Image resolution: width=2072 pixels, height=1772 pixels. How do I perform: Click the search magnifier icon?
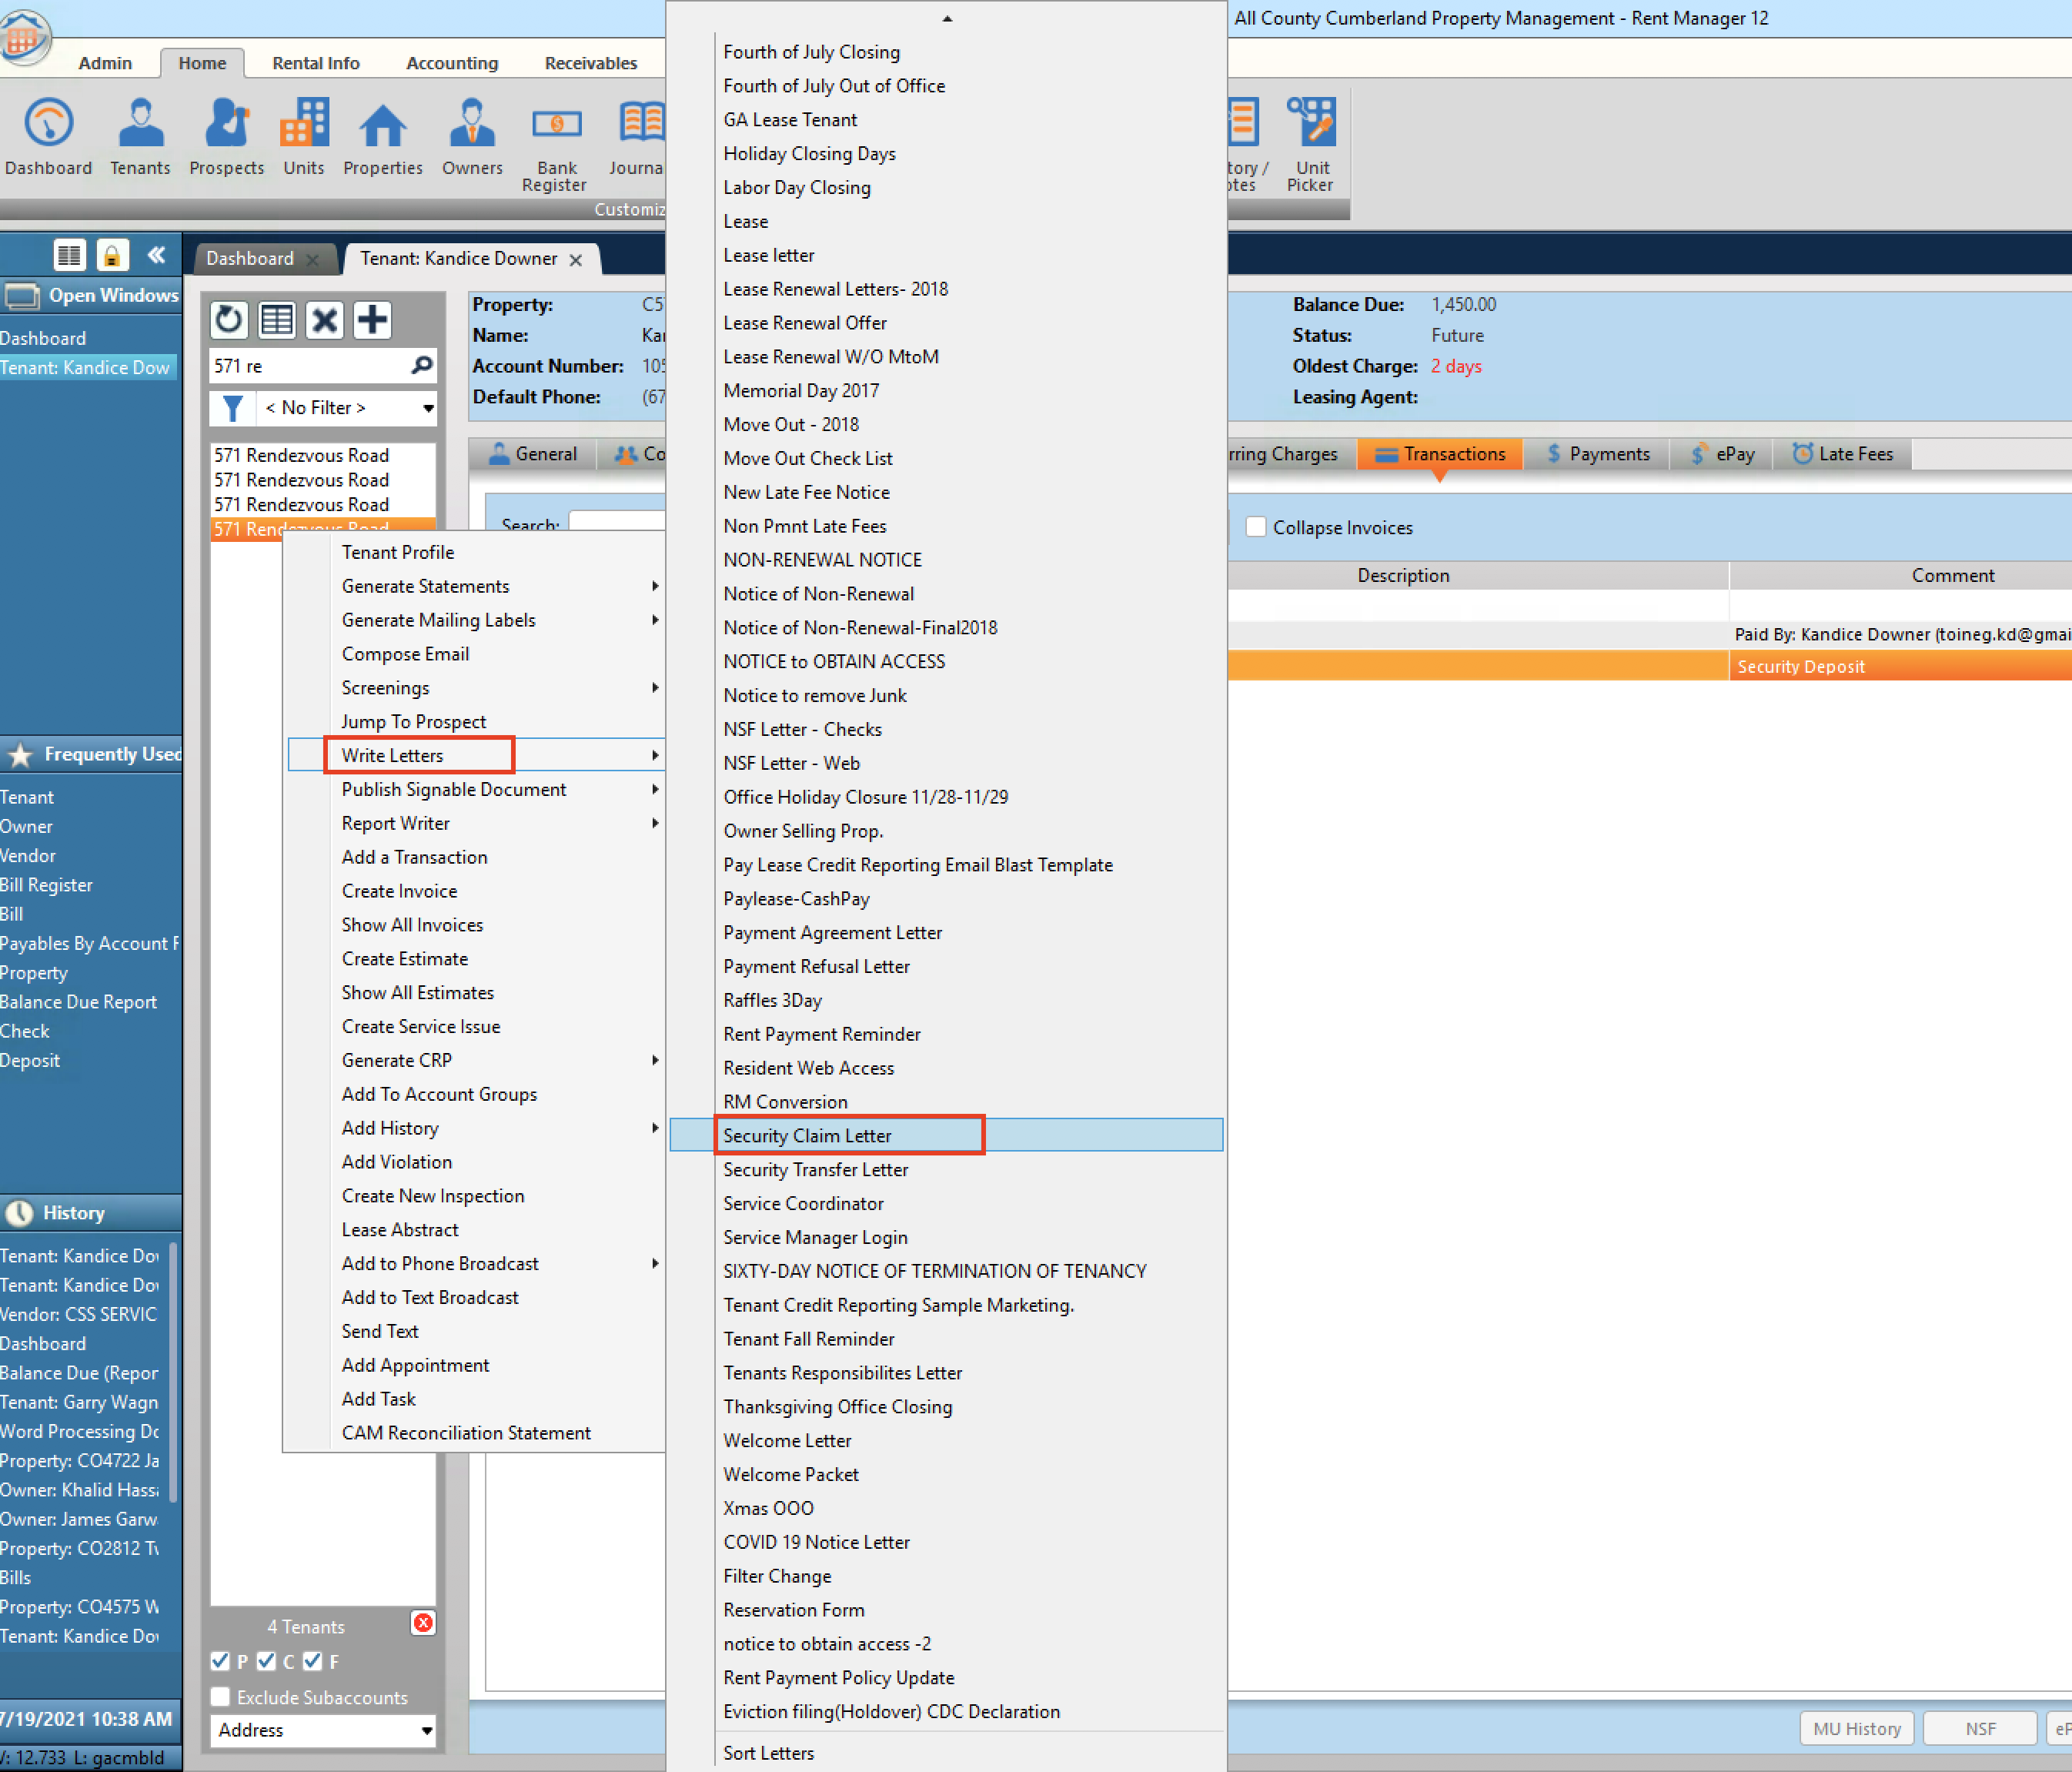click(x=422, y=366)
